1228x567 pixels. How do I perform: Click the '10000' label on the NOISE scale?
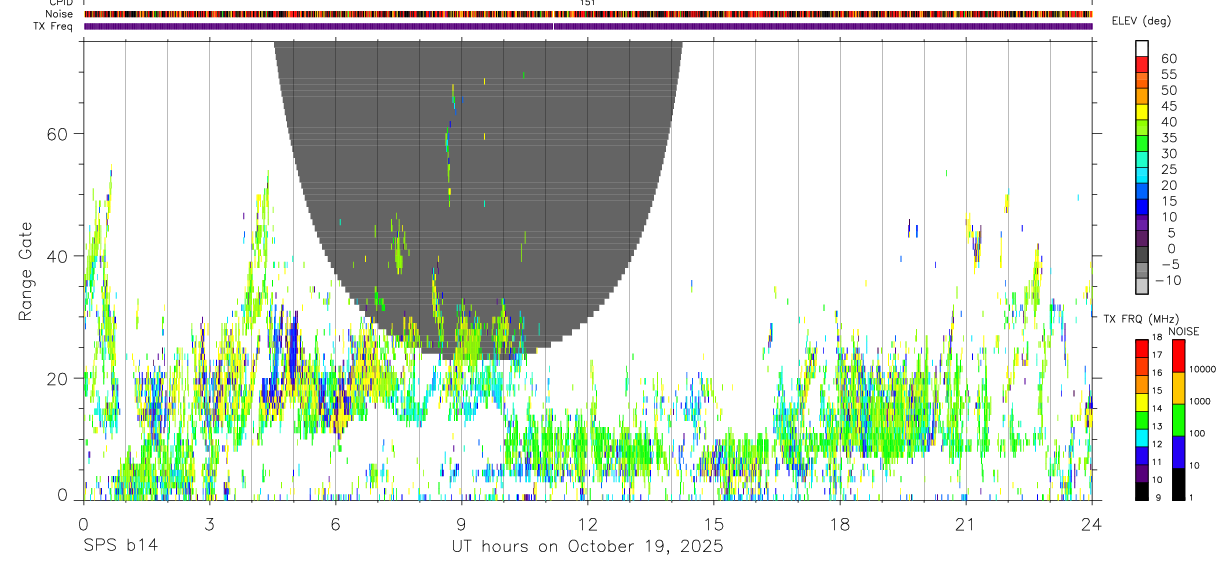1203,369
